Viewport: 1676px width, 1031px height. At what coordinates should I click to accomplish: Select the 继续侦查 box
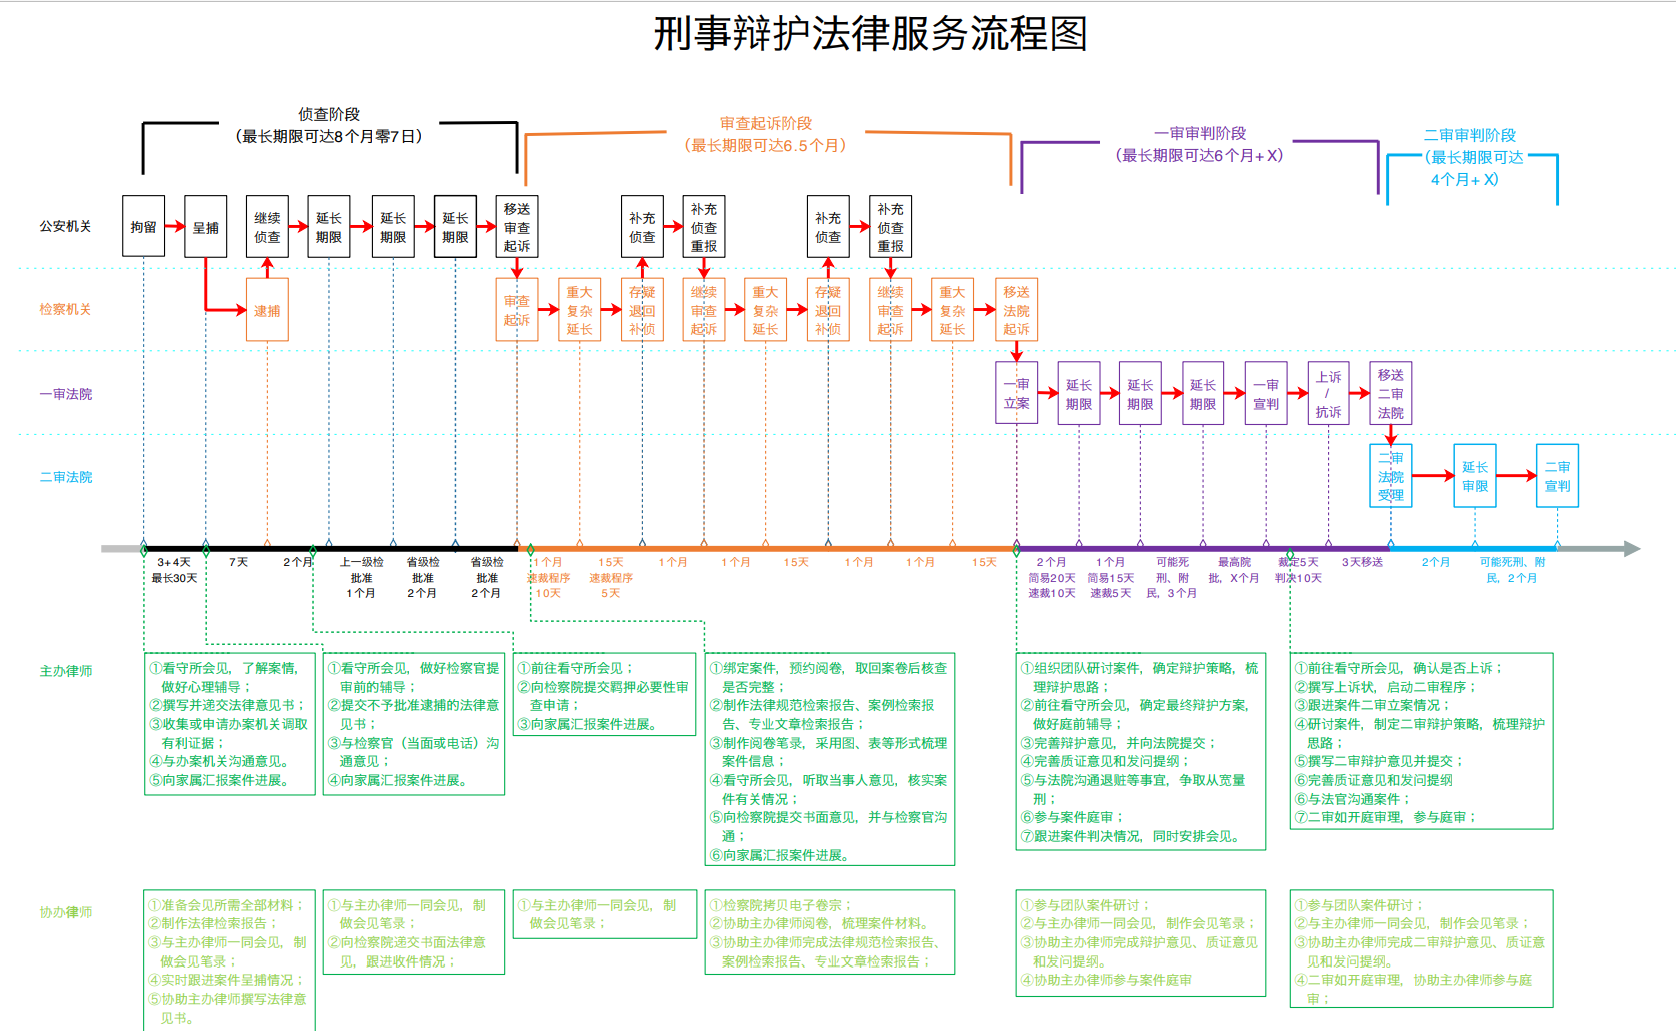(267, 226)
